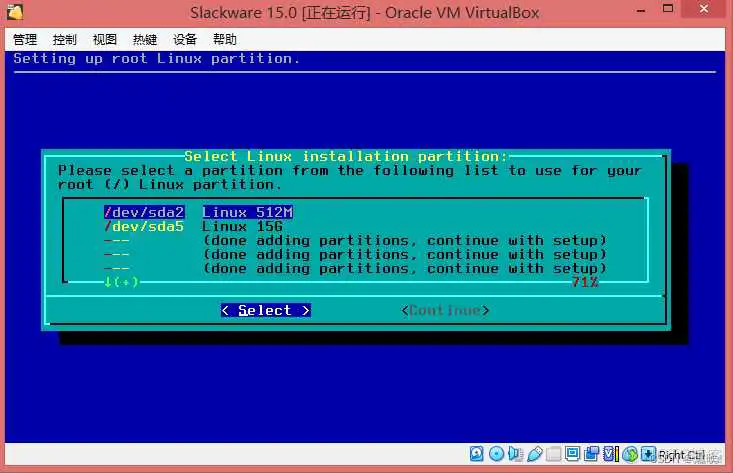The height and width of the screenshot is (474, 733).
Task: Maximize the VirtualBox window
Action: [x=668, y=8]
